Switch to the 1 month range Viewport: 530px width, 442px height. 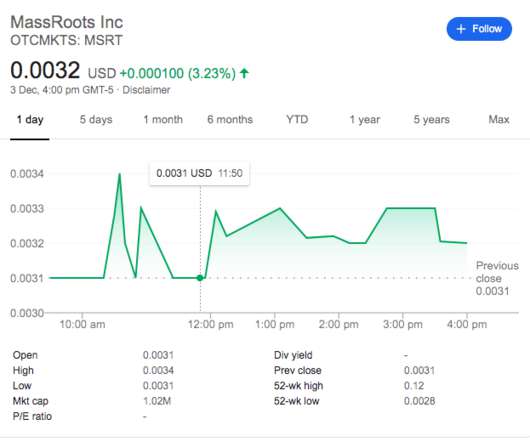[x=163, y=119]
